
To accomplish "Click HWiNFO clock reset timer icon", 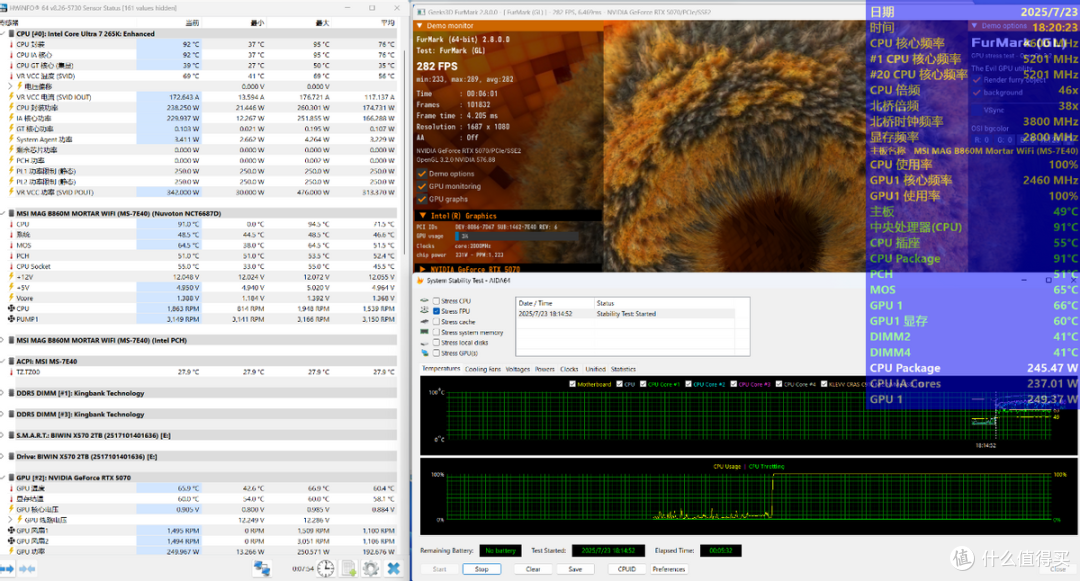I will click(x=326, y=569).
